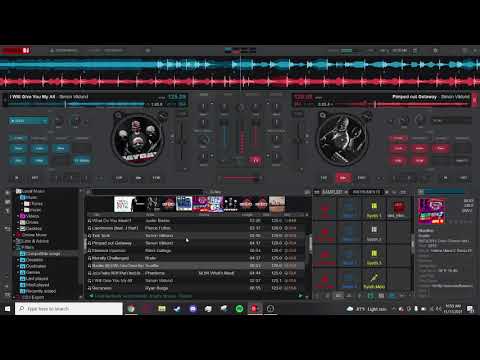
Task: Trigger the Synth 1 sampler pad
Action: (374, 209)
